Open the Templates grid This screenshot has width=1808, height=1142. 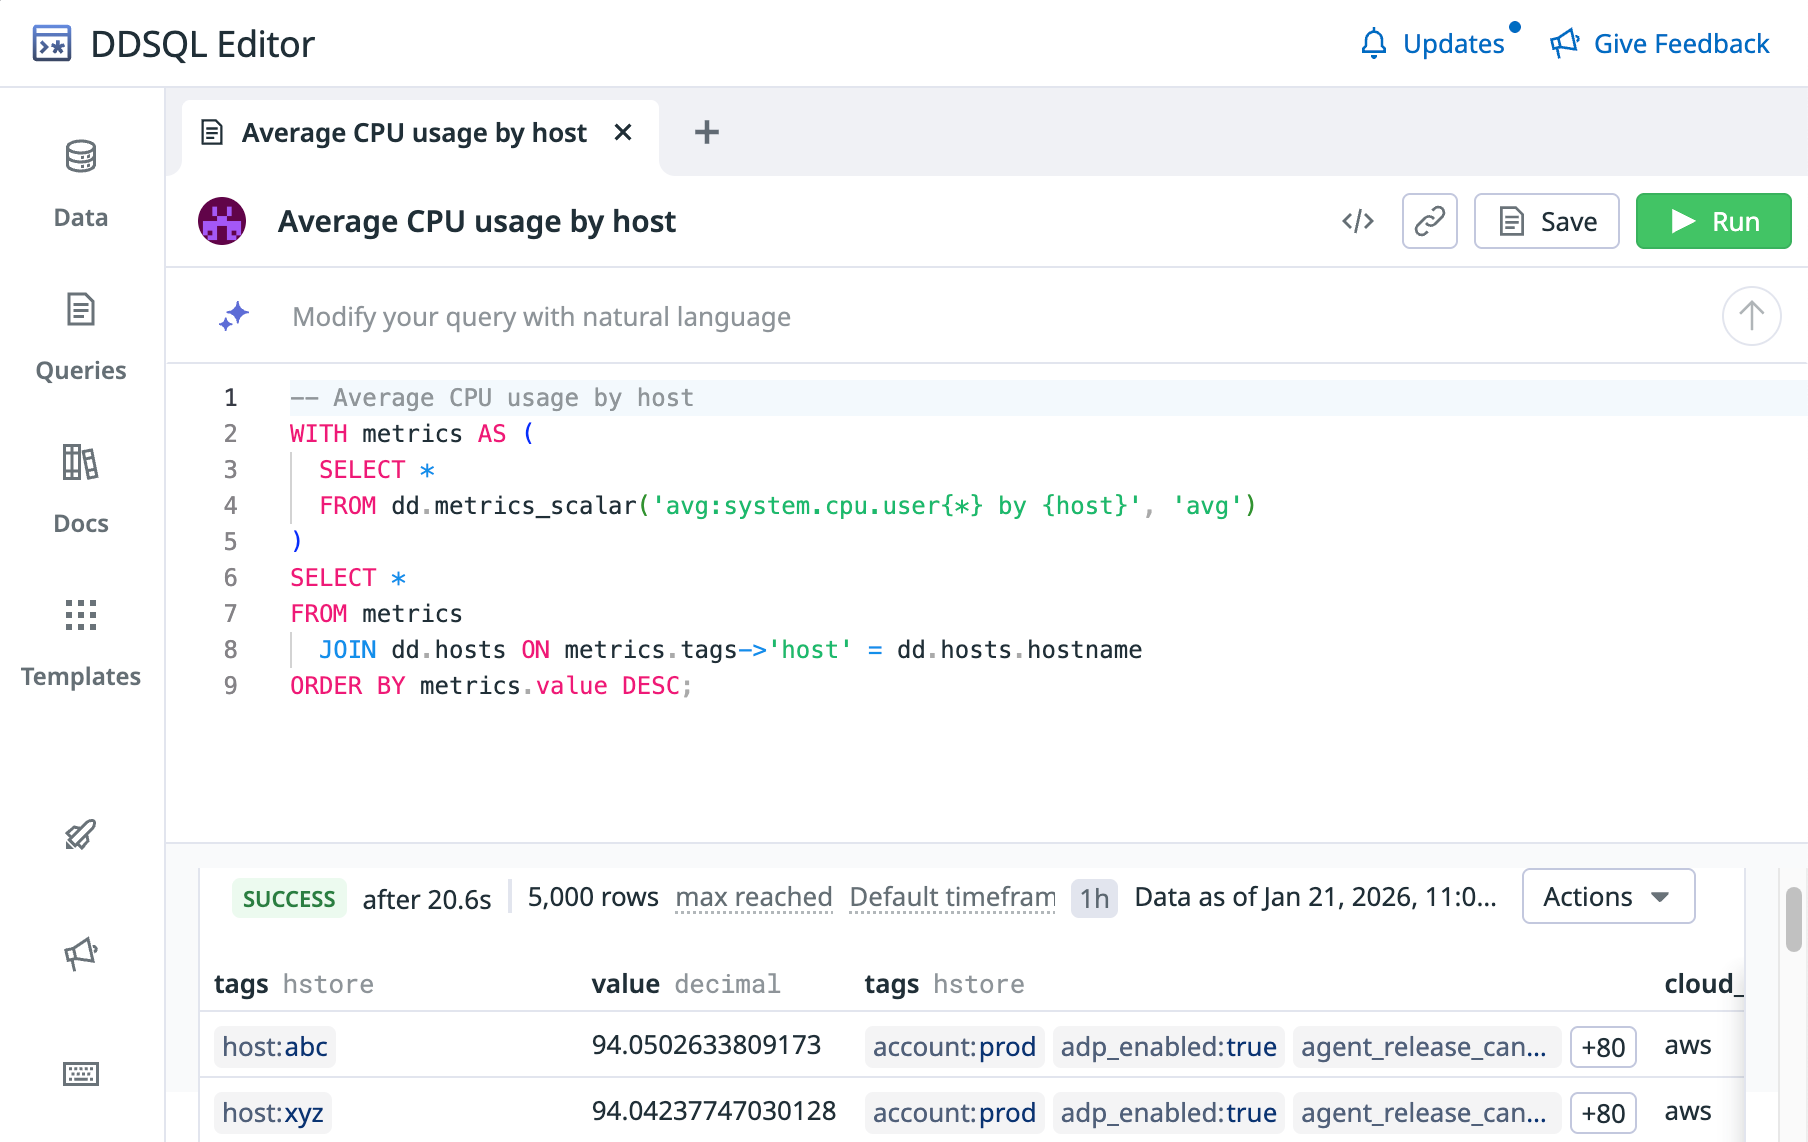[x=80, y=642]
